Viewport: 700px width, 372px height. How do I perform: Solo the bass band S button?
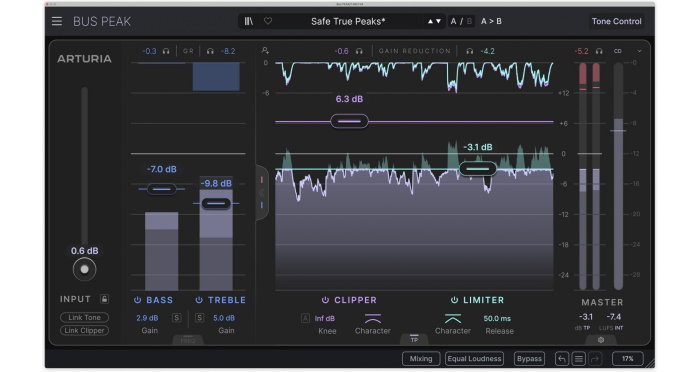click(176, 318)
